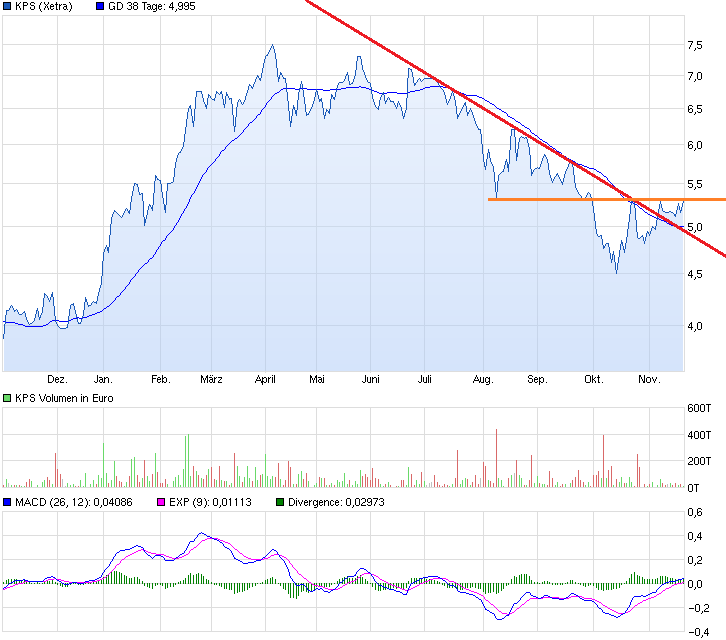Click the 7,5 price axis label
Image resolution: width=726 pixels, height=640 pixels.
(694, 45)
